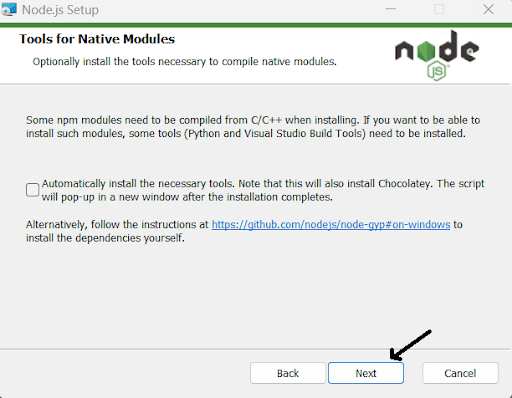
Task: Click the disabled maximize window button
Action: click(x=439, y=9)
